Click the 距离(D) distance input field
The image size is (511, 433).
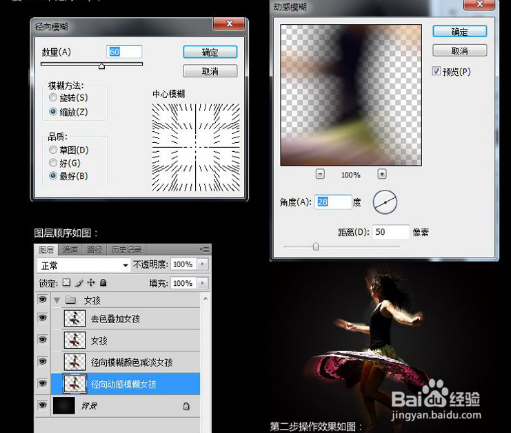click(x=391, y=232)
